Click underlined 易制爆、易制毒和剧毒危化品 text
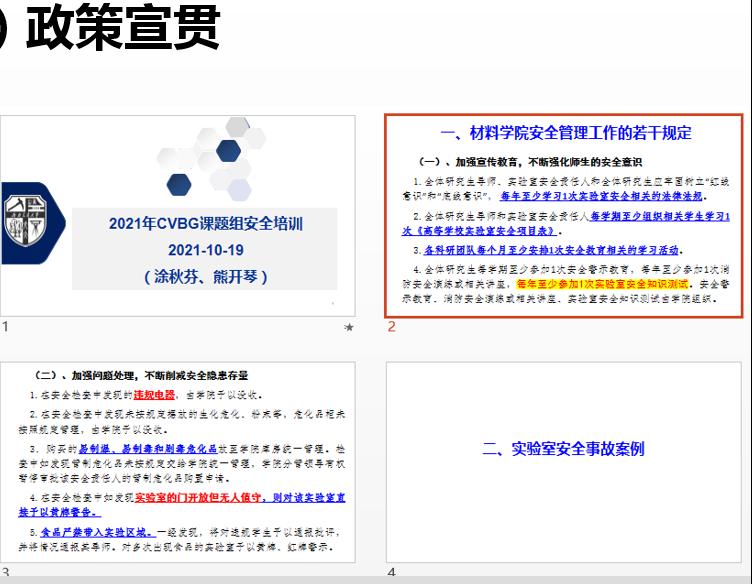The width and height of the screenshot is (752, 584). pyautogui.click(x=160, y=449)
